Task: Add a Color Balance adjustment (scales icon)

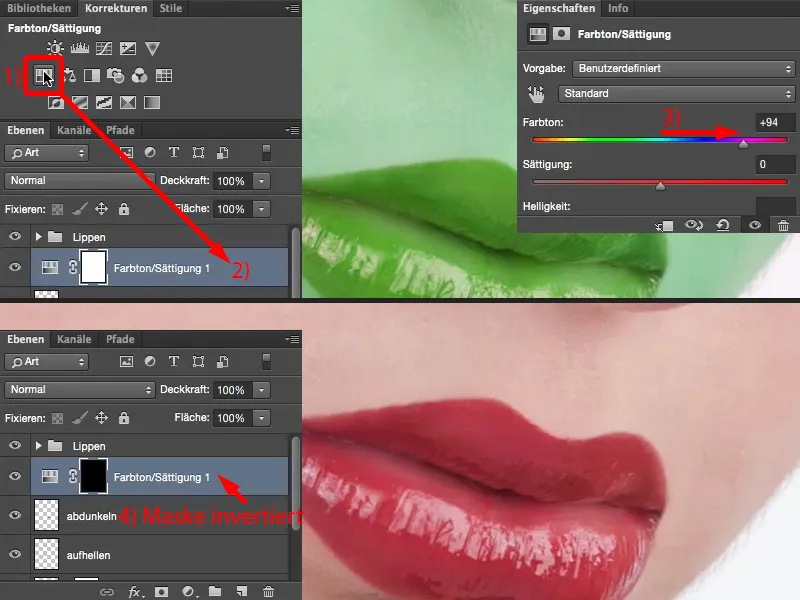Action: 69,76
